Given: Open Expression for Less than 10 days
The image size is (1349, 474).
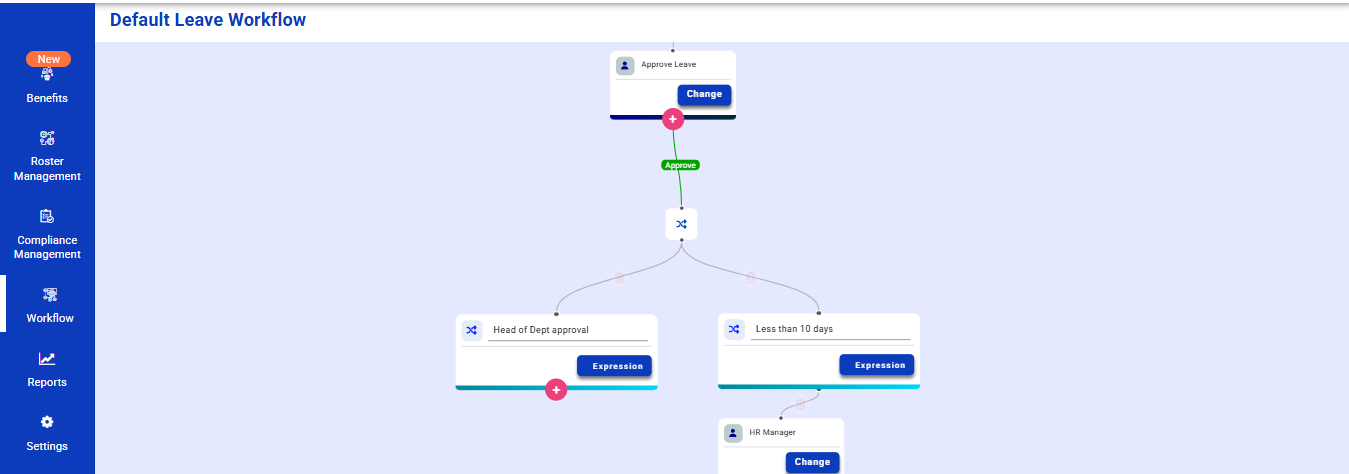Looking at the screenshot, I should (876, 365).
